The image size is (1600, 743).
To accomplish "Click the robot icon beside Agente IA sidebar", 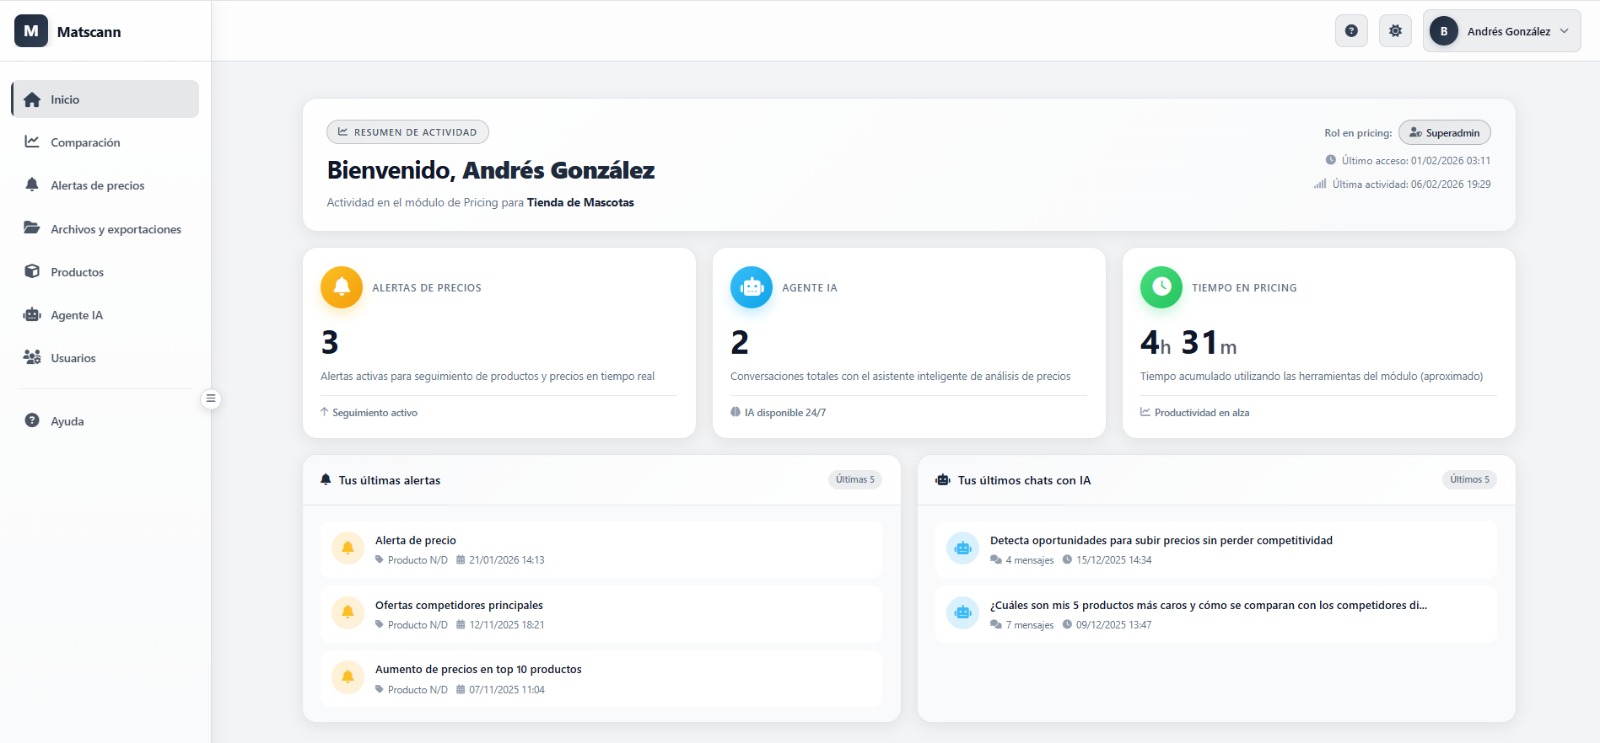I will (32, 314).
